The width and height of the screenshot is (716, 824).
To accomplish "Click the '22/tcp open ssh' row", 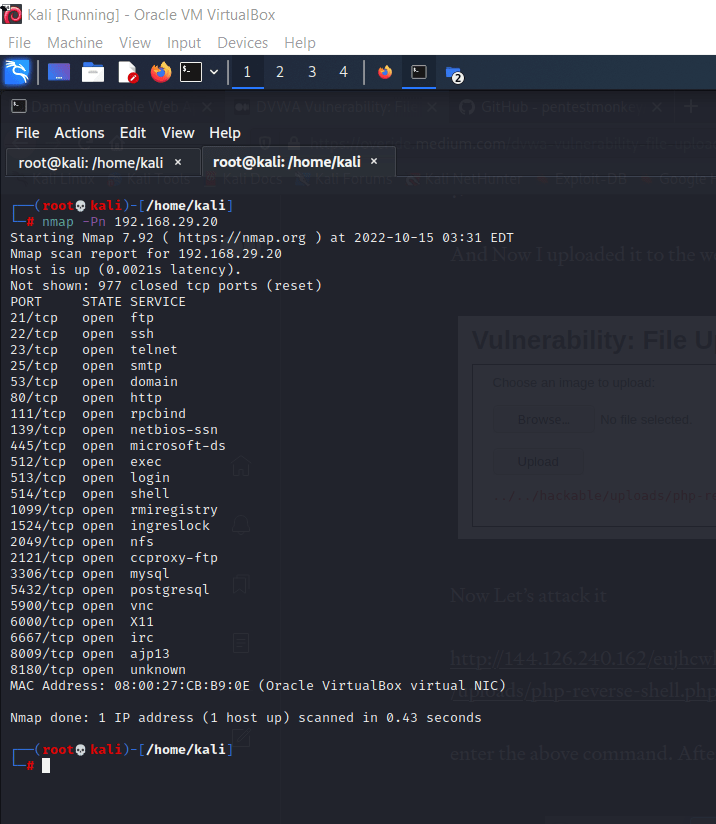I will (x=82, y=334).
